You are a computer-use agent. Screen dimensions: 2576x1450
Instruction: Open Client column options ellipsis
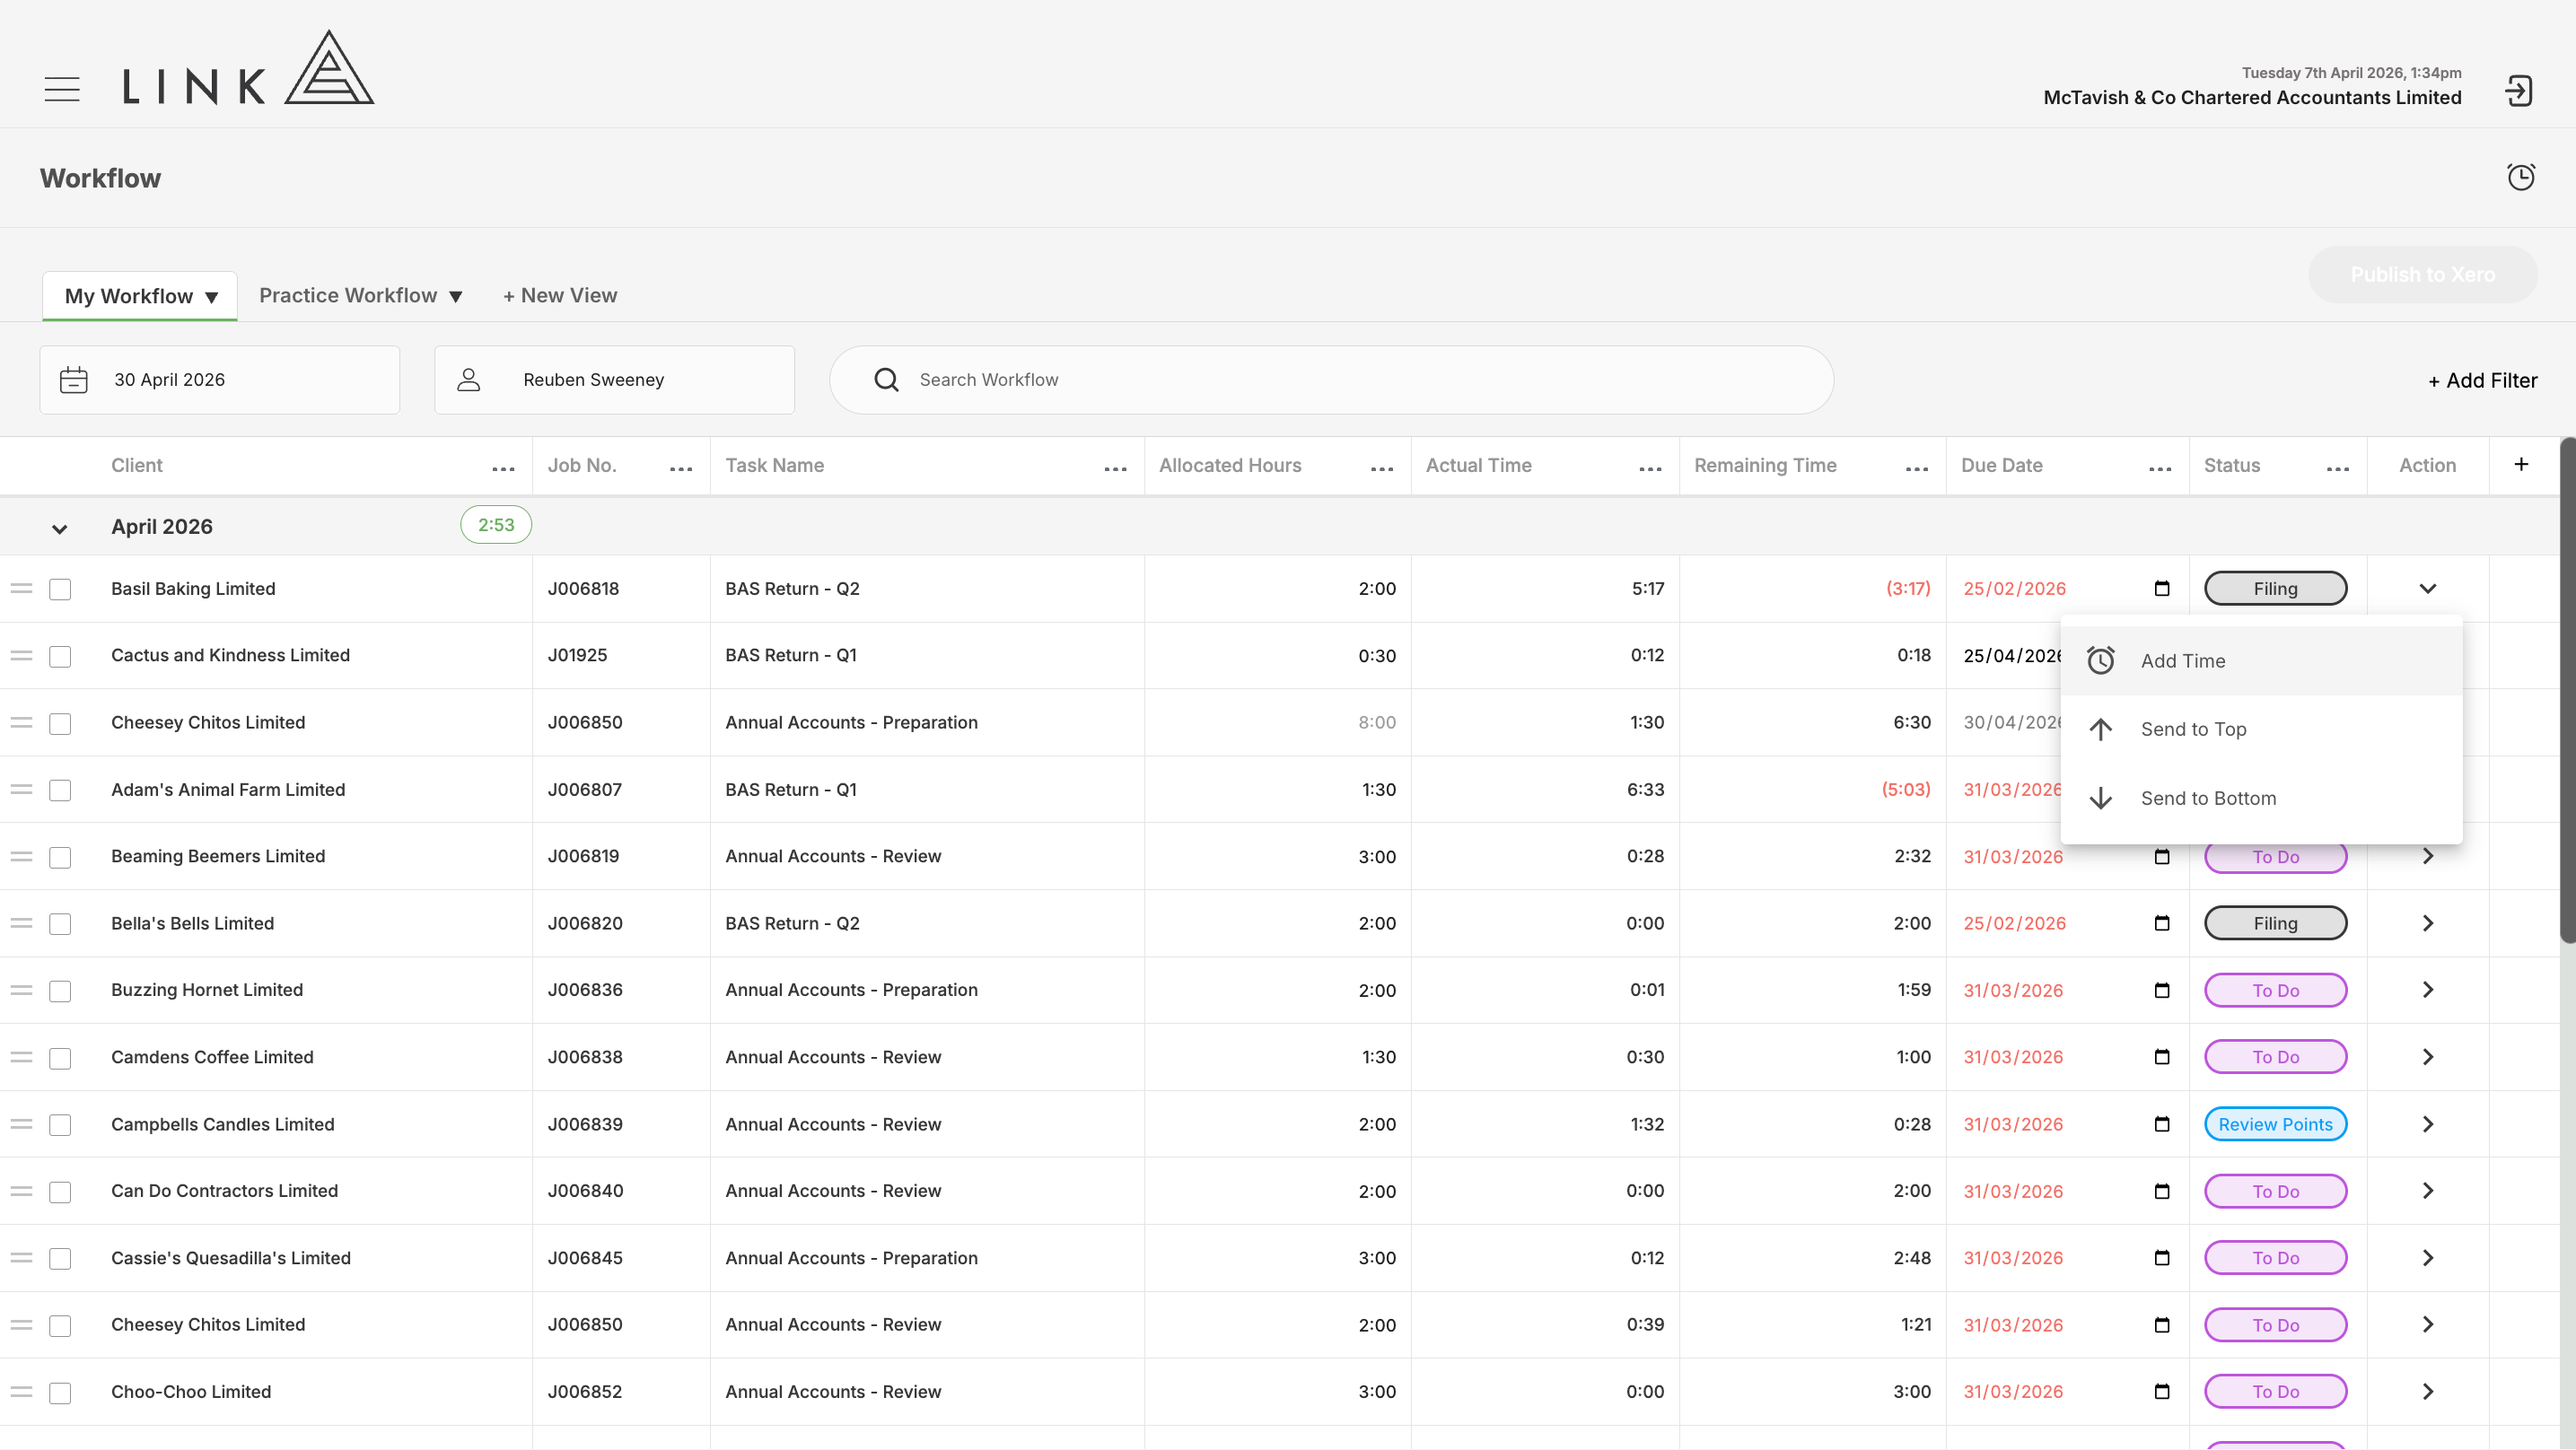(x=503, y=468)
